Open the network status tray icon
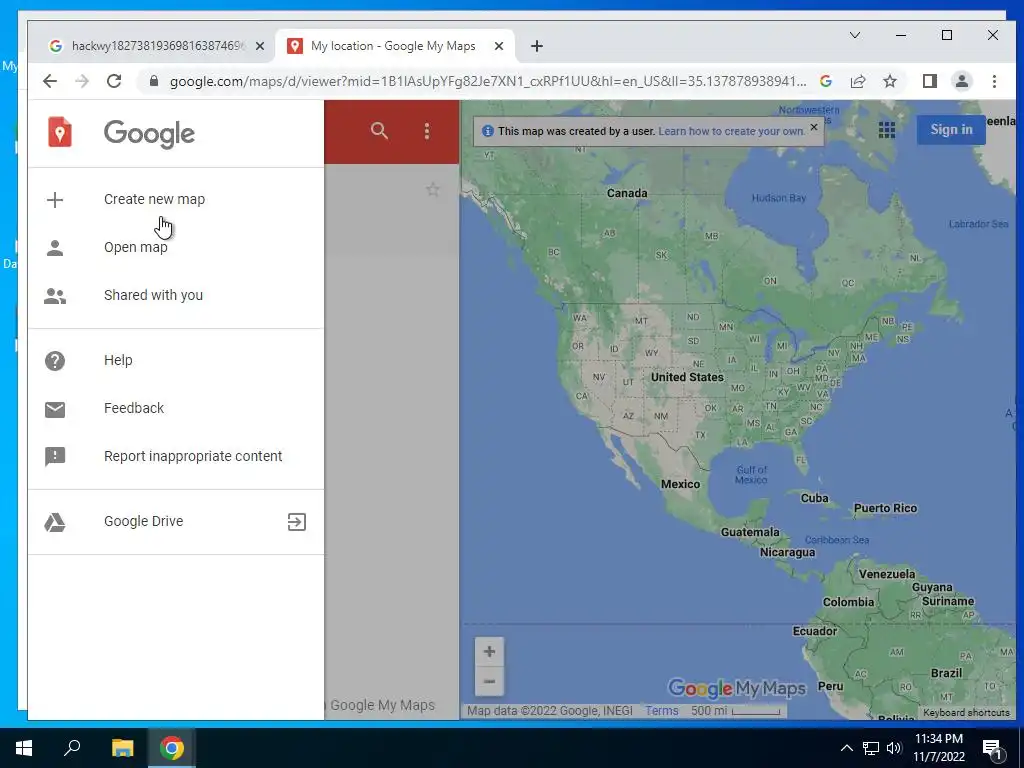This screenshot has height=768, width=1024. point(871,748)
